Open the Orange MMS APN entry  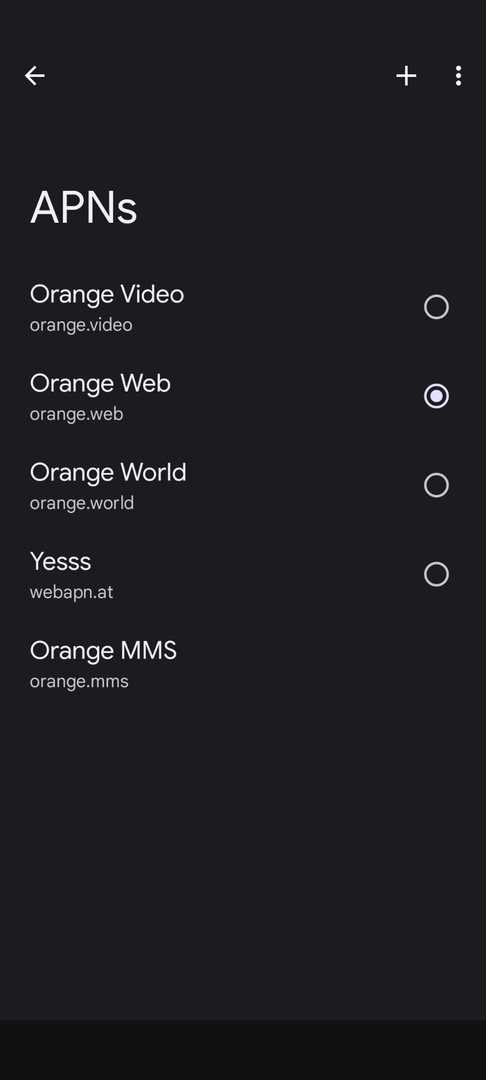pos(243,663)
